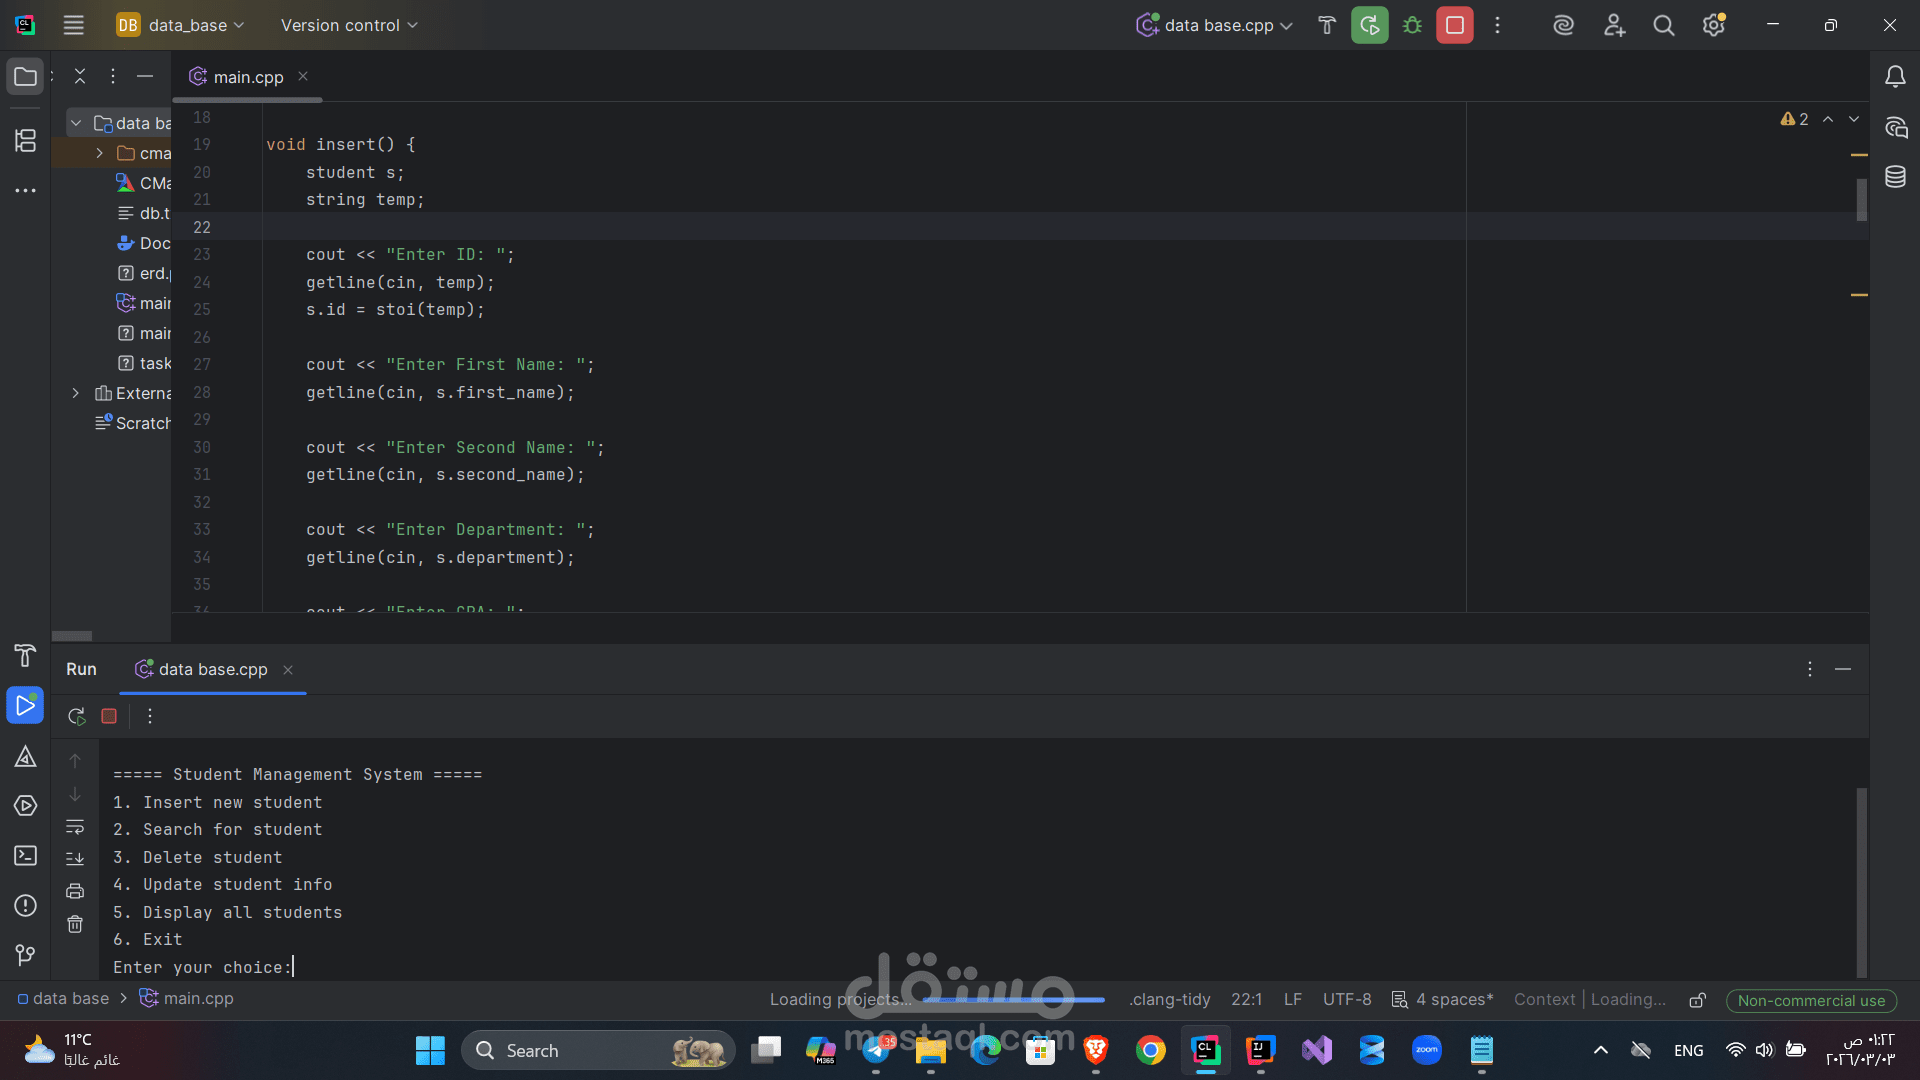
Task: Stop the running program with red button
Action: coord(1455,25)
